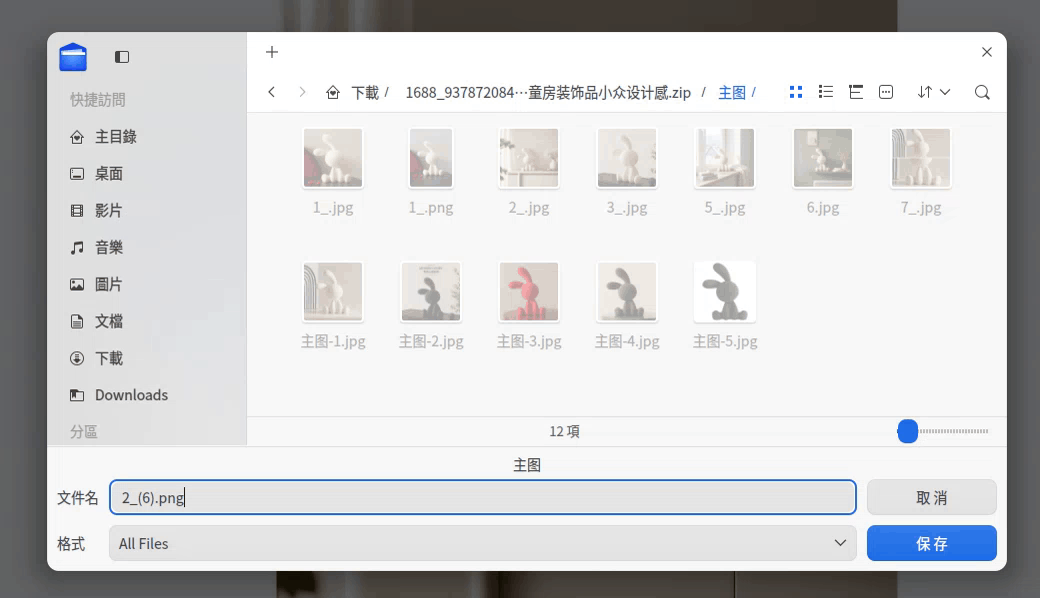The height and width of the screenshot is (598, 1040).
Task: Open the view options icon
Action: tap(885, 92)
